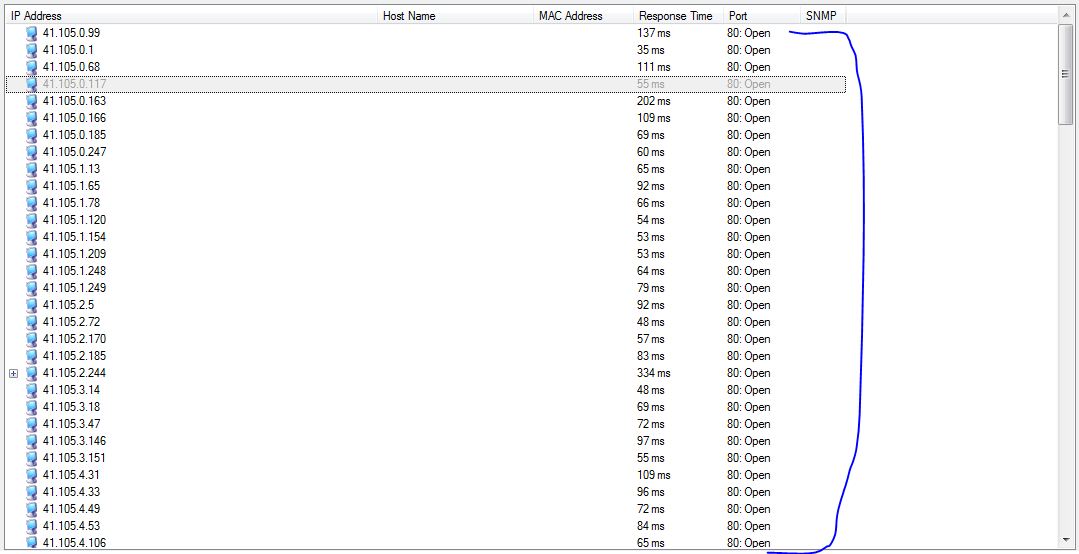Click the vertical scrollbar thumb
Viewport: 1079px width, 554px height.
click(1066, 75)
